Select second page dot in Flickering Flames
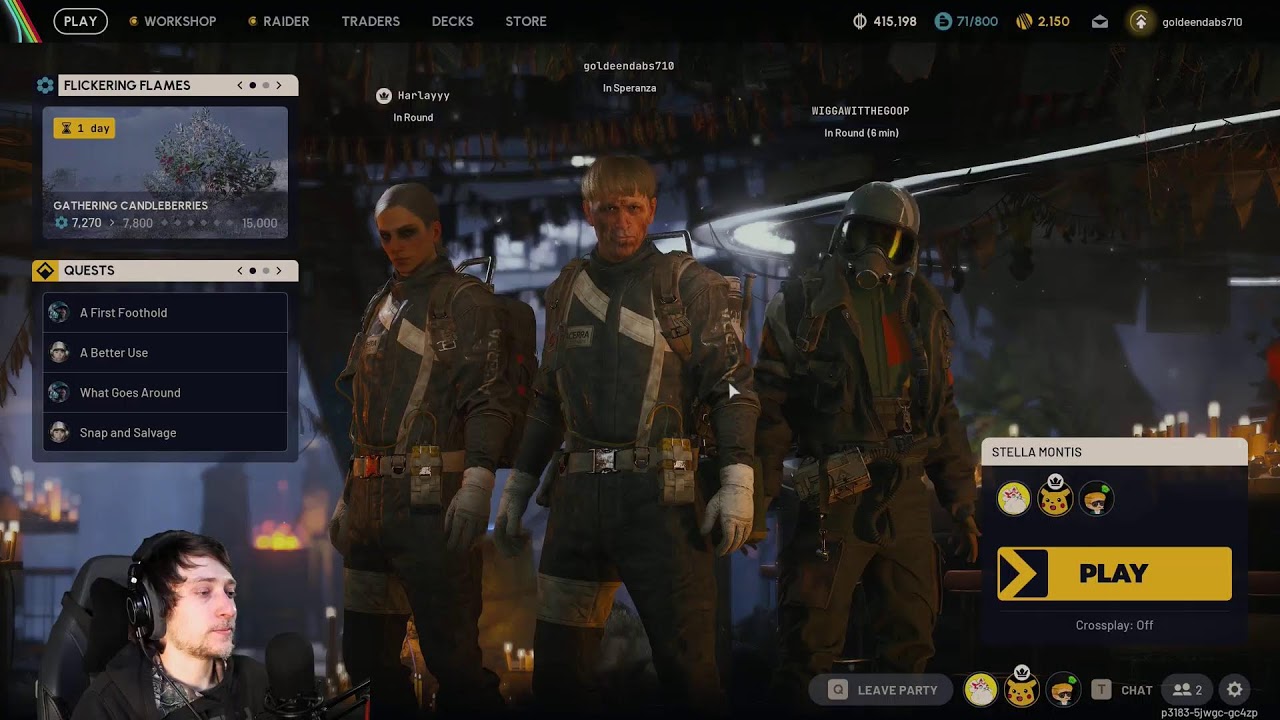 (x=266, y=86)
